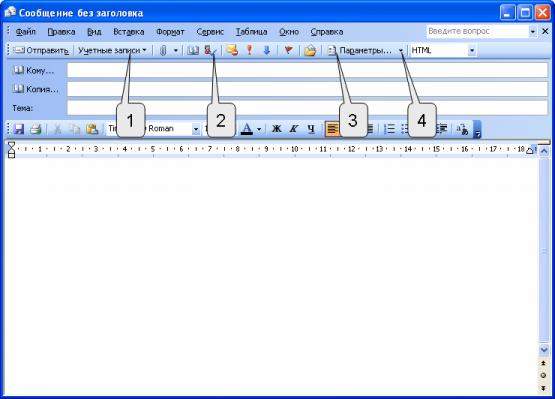Open the Файл menu
The height and width of the screenshot is (399, 555).
click(26, 32)
